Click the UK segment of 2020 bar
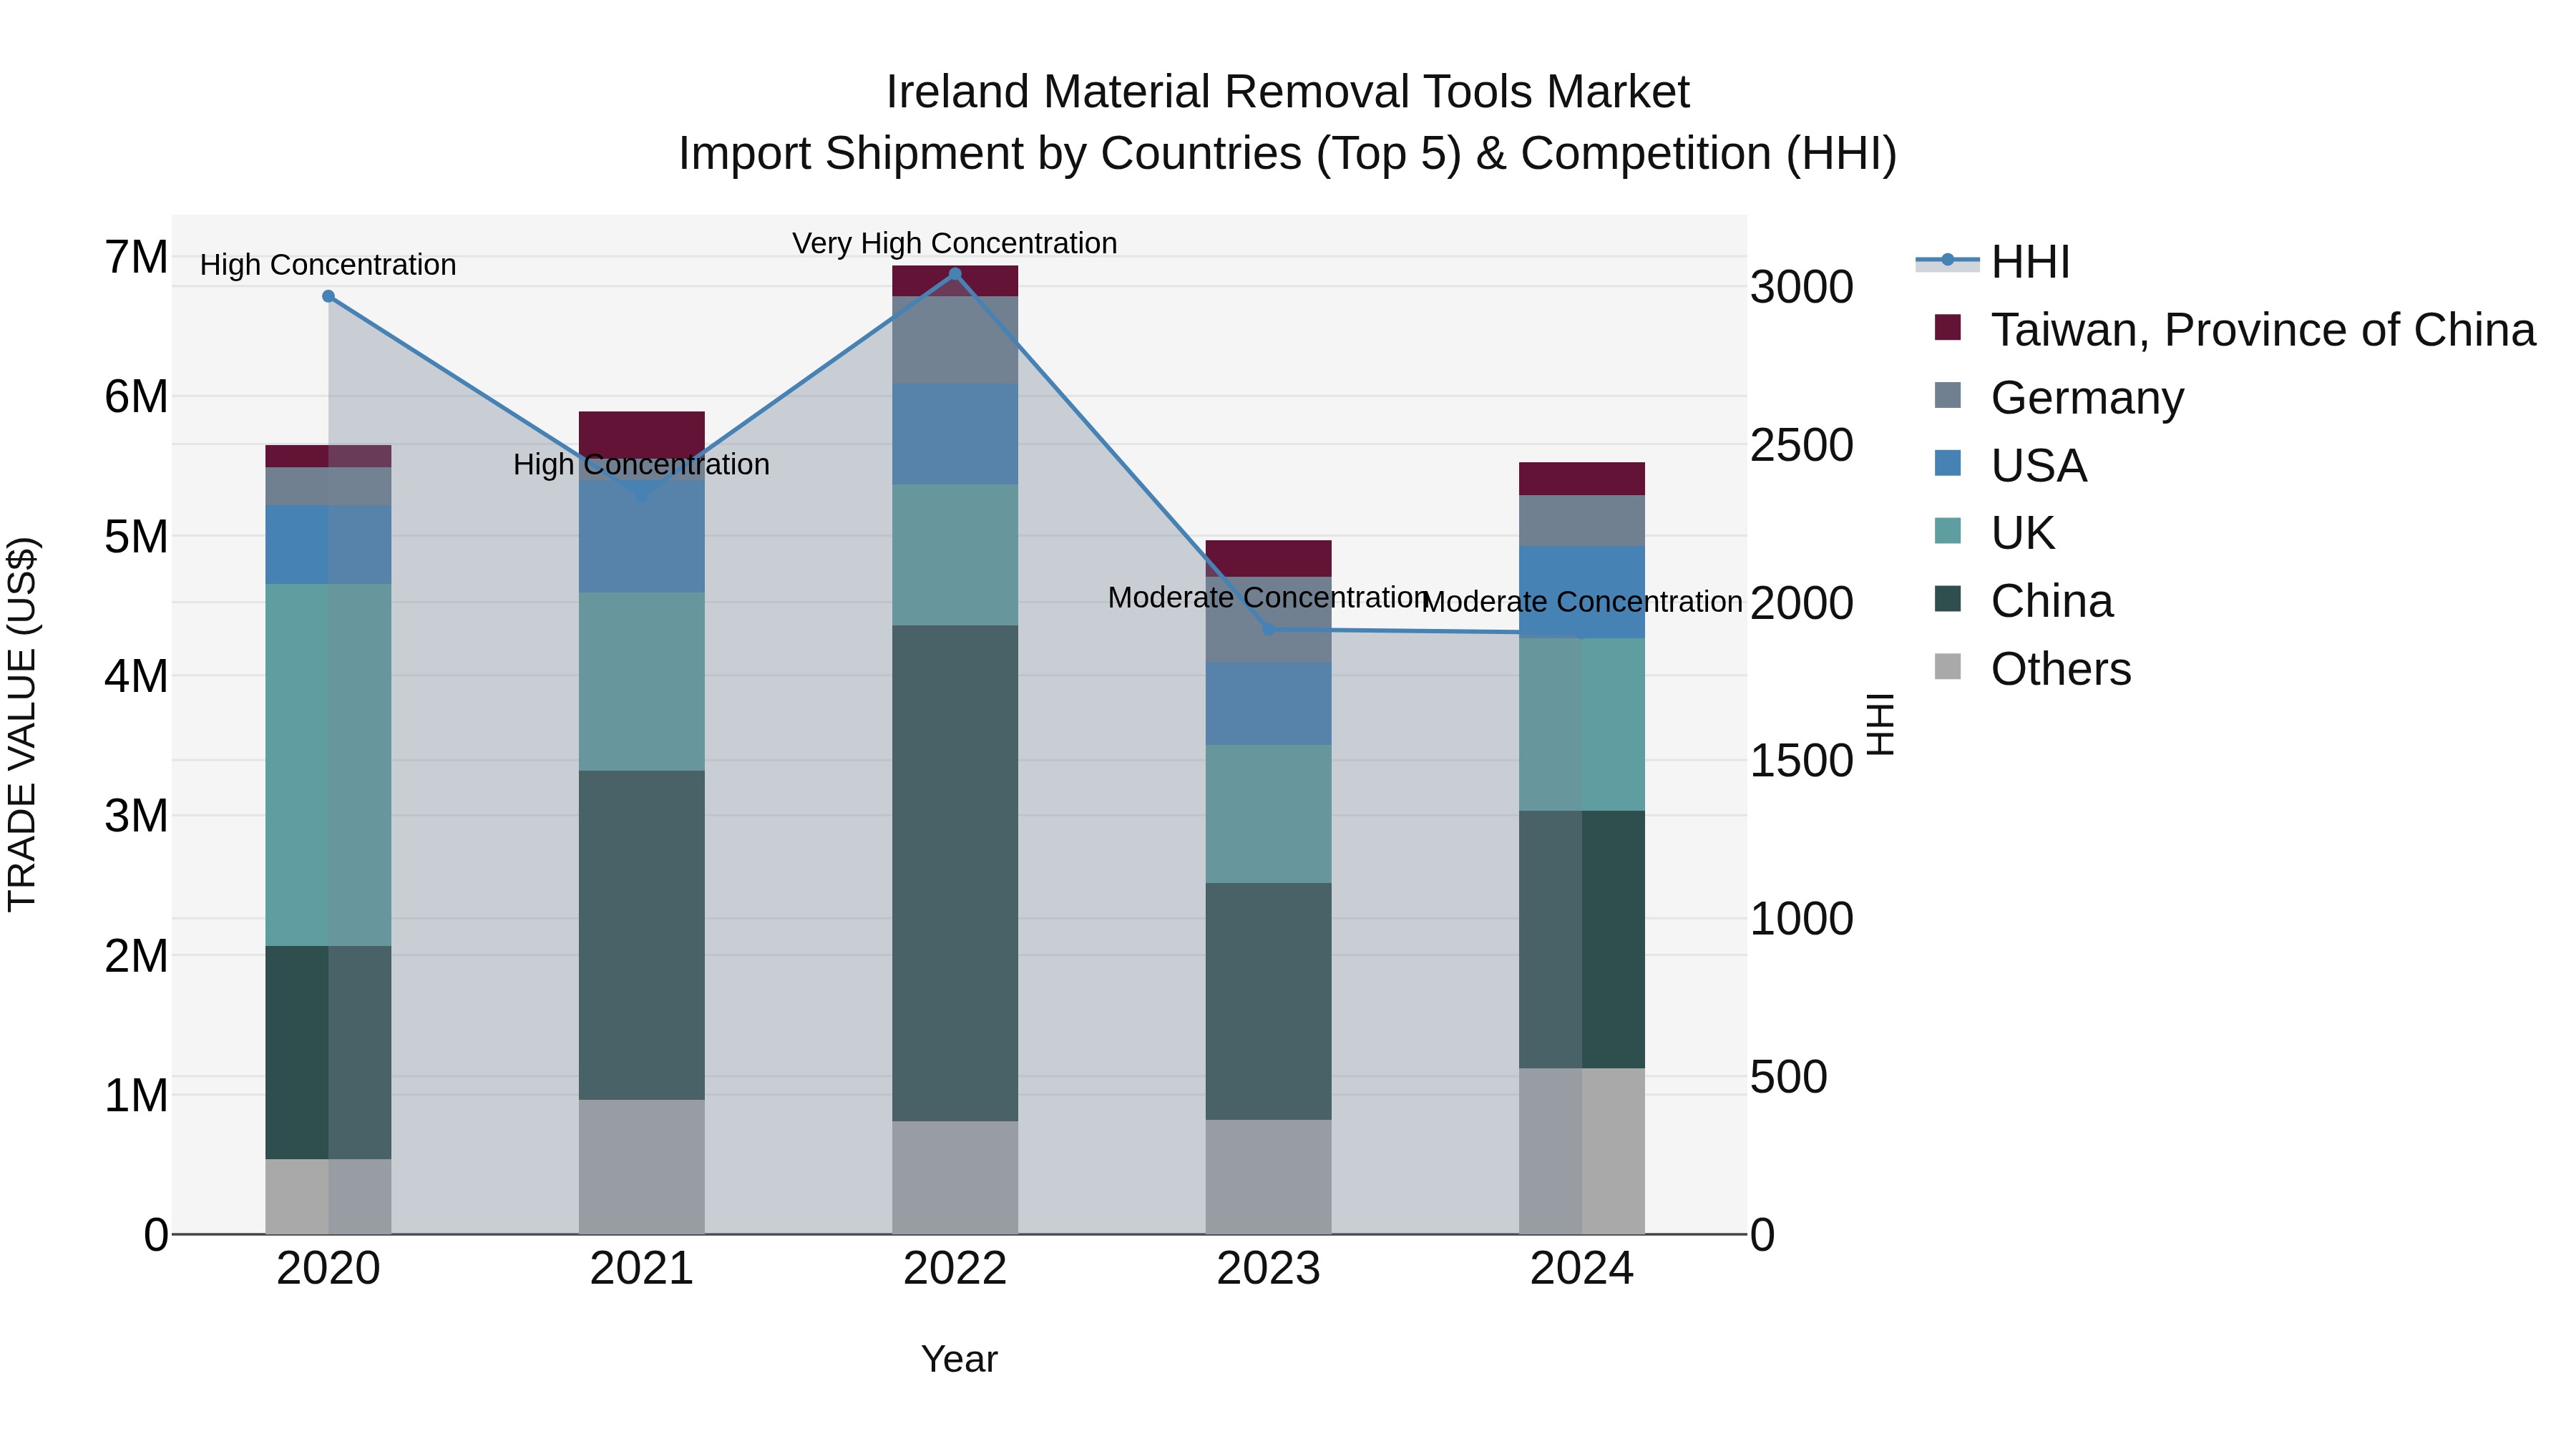Viewport: 2576px width, 1449px height. pos(328,765)
